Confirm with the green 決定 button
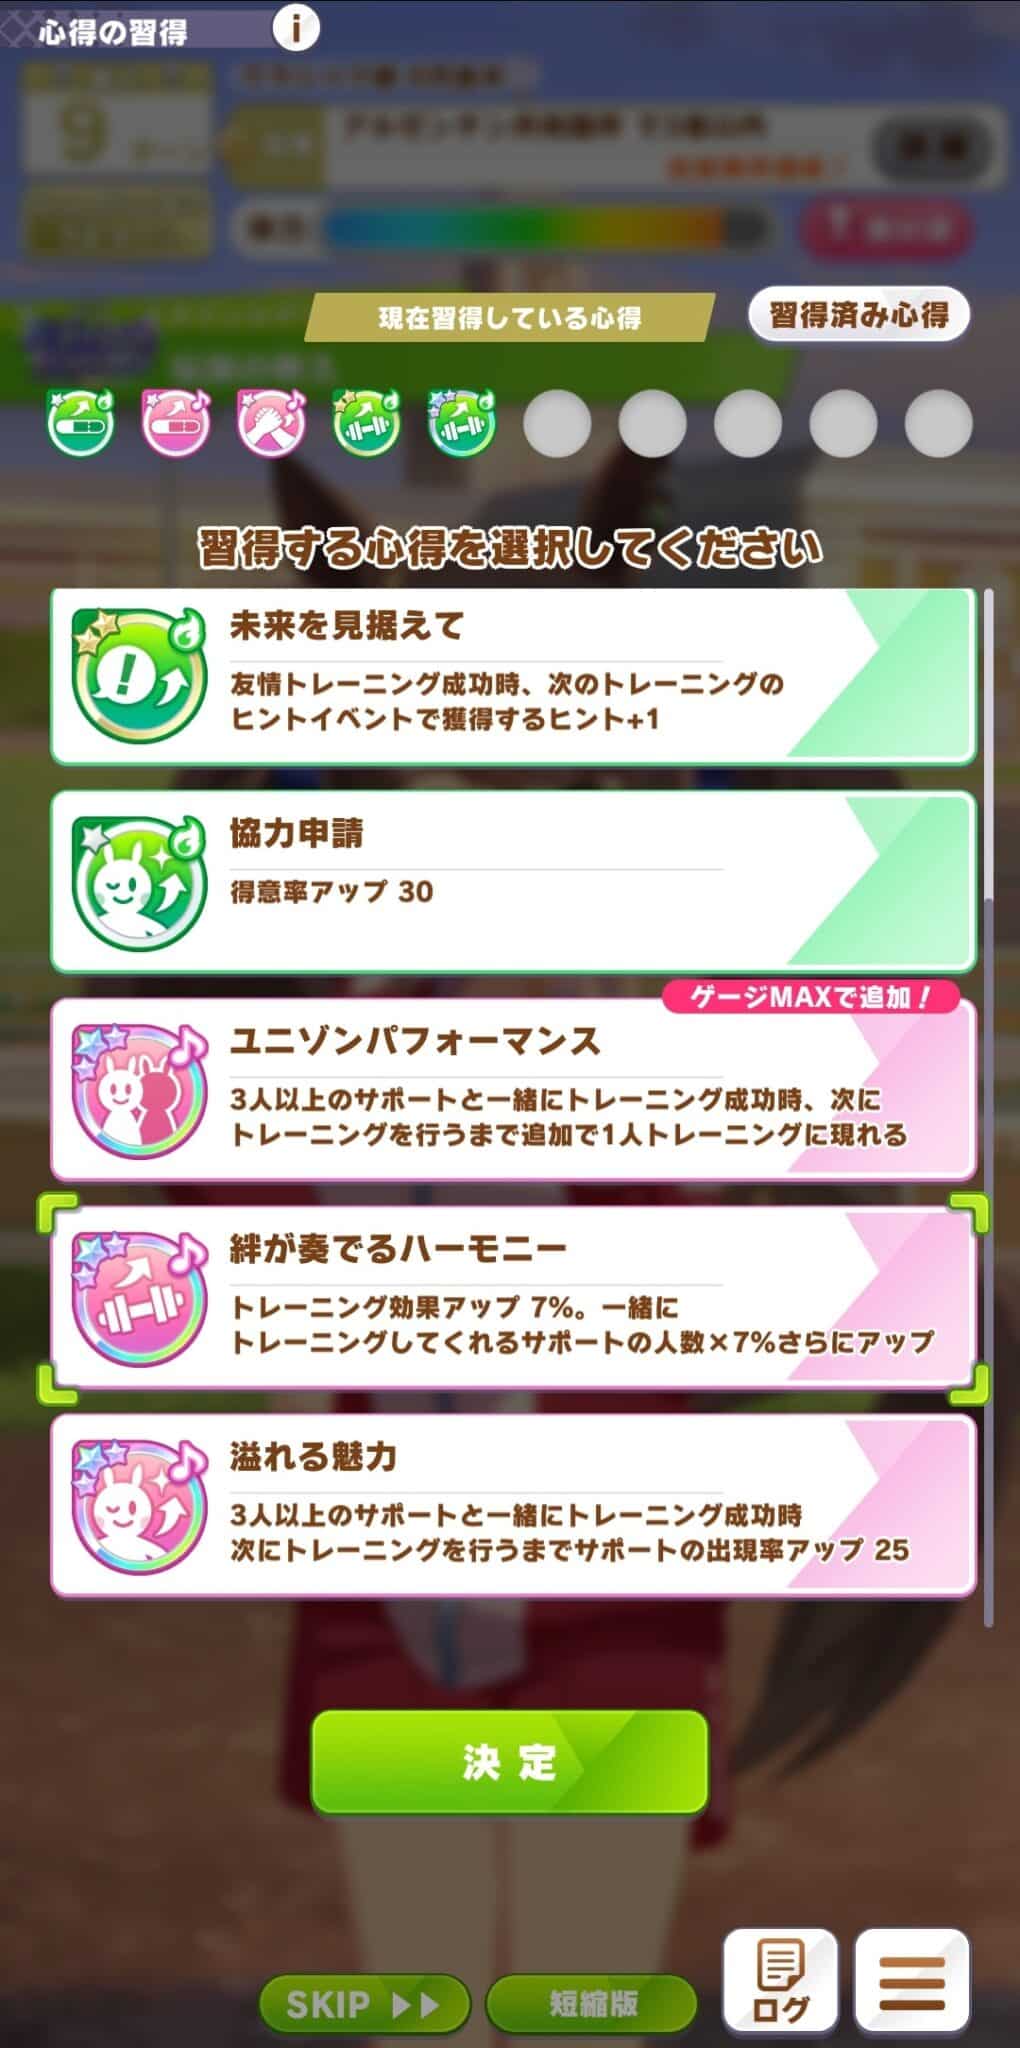Viewport: 1020px width, 2048px height. click(510, 1762)
